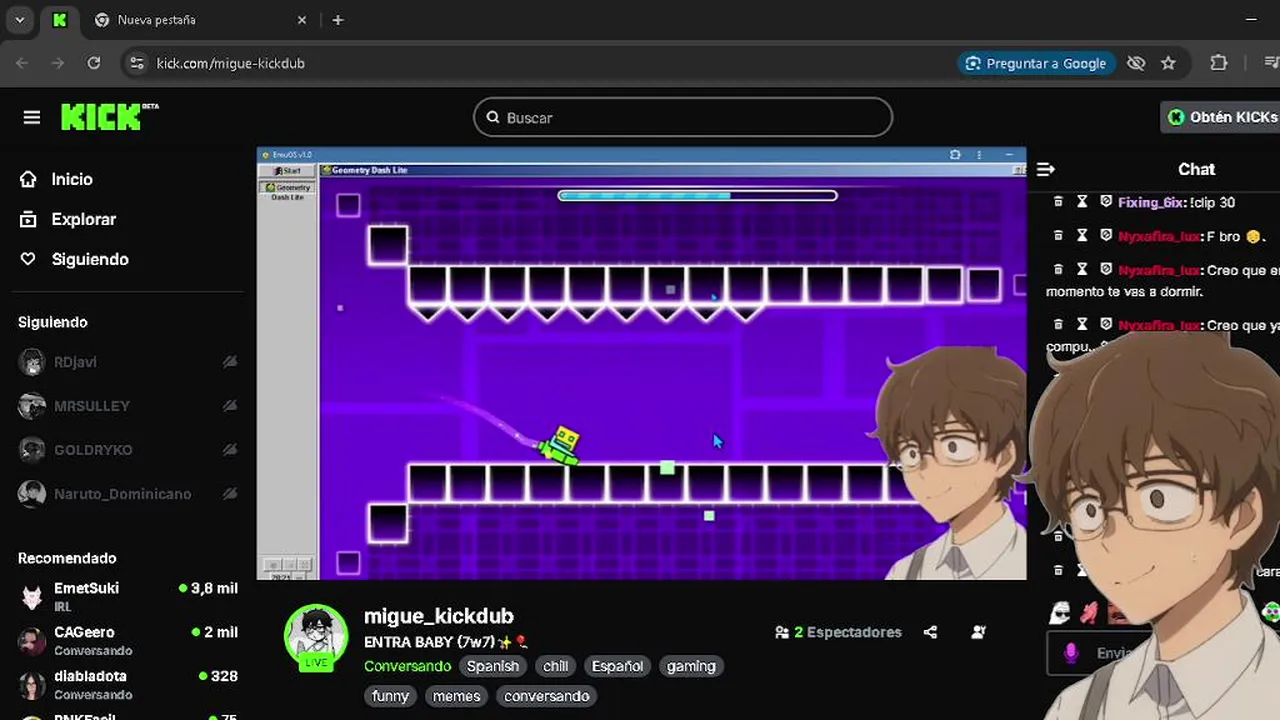Ban Fixing_6ix with the shield icon
1280x720 pixels.
1106,202
